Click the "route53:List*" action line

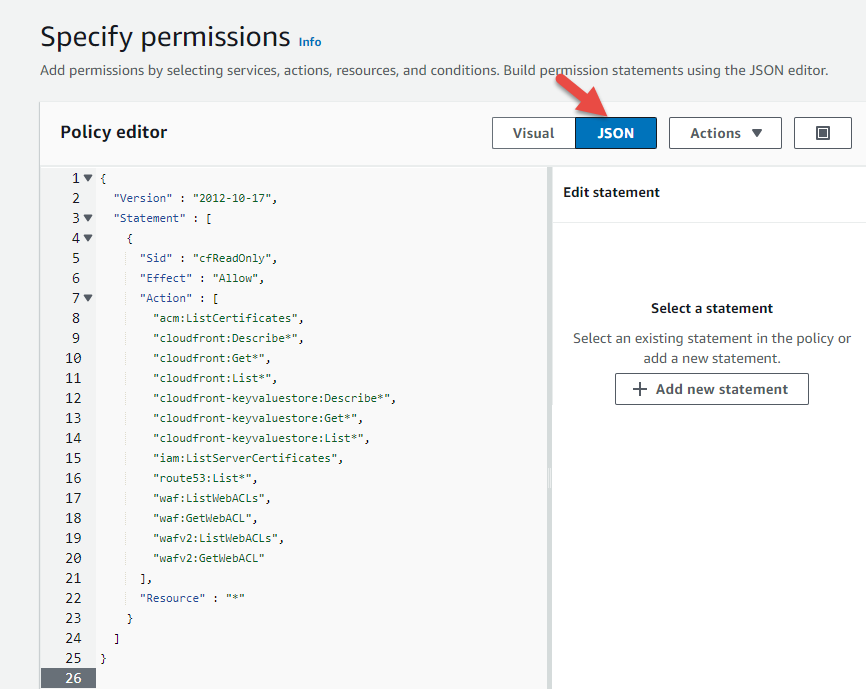pos(203,478)
